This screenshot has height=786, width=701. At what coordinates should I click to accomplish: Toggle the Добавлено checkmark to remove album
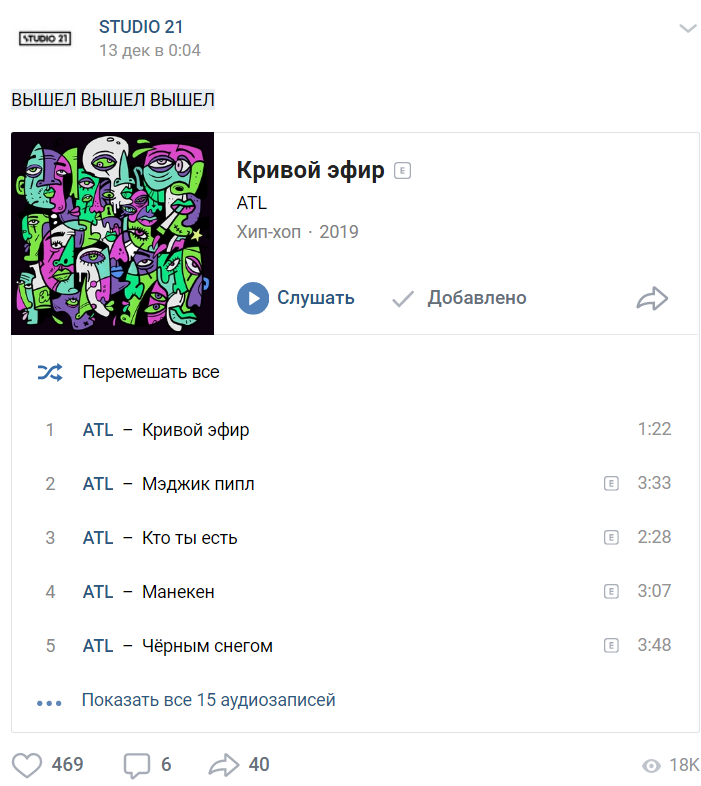coord(403,299)
